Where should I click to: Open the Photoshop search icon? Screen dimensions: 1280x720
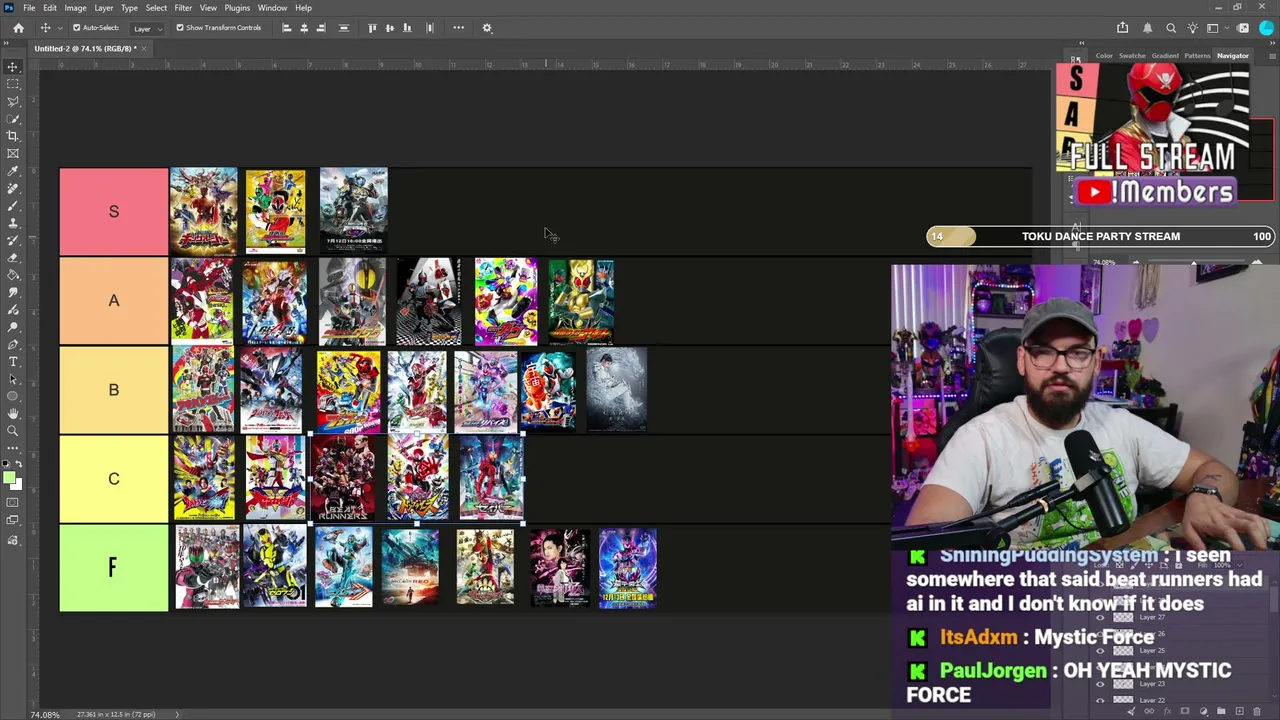tap(1171, 28)
